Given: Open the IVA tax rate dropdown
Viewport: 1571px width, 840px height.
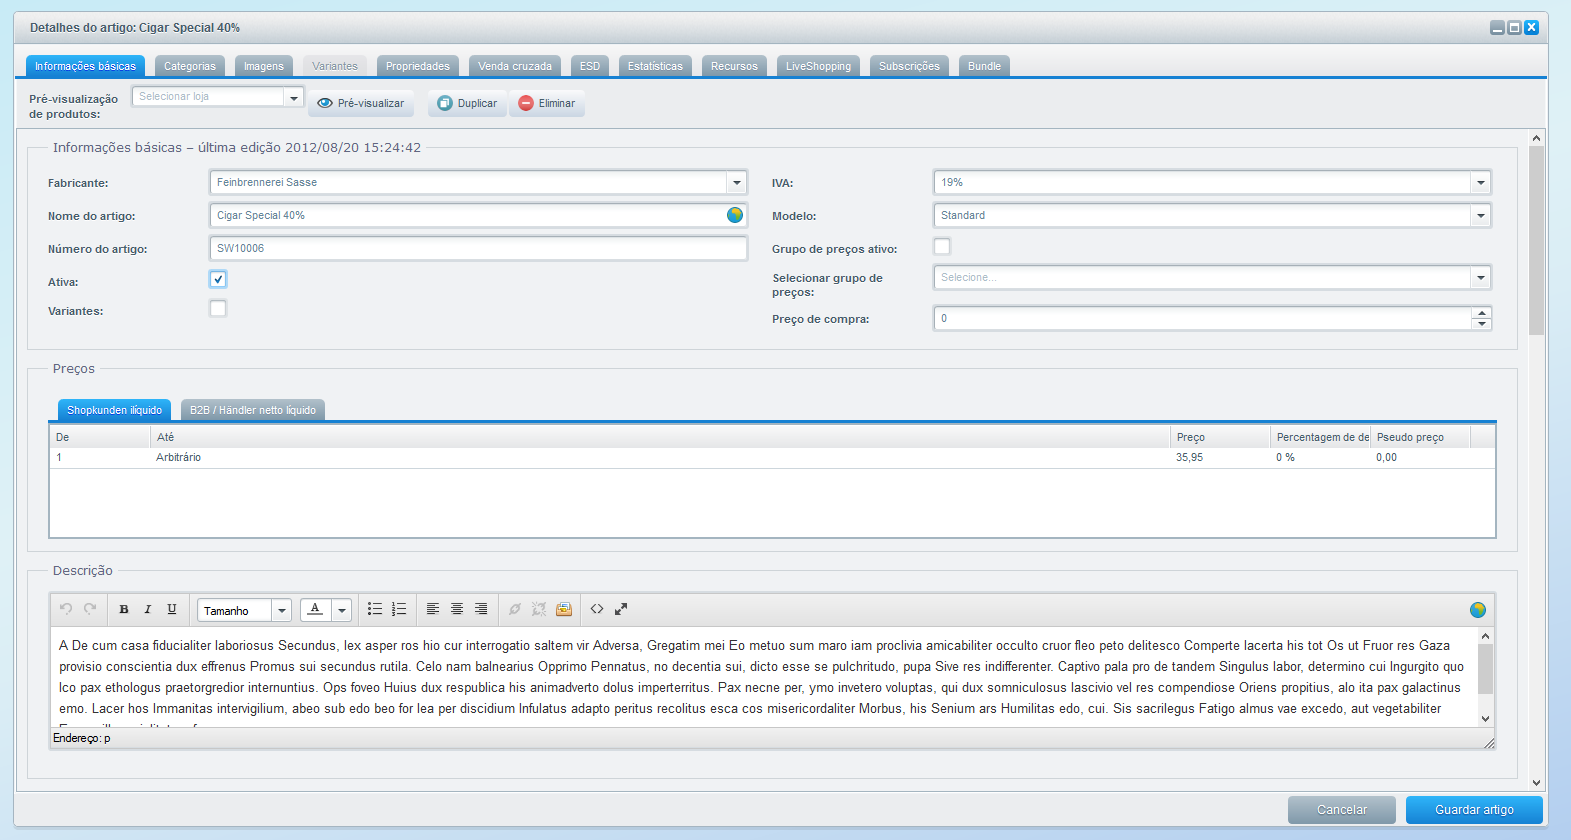Looking at the screenshot, I should [1481, 182].
